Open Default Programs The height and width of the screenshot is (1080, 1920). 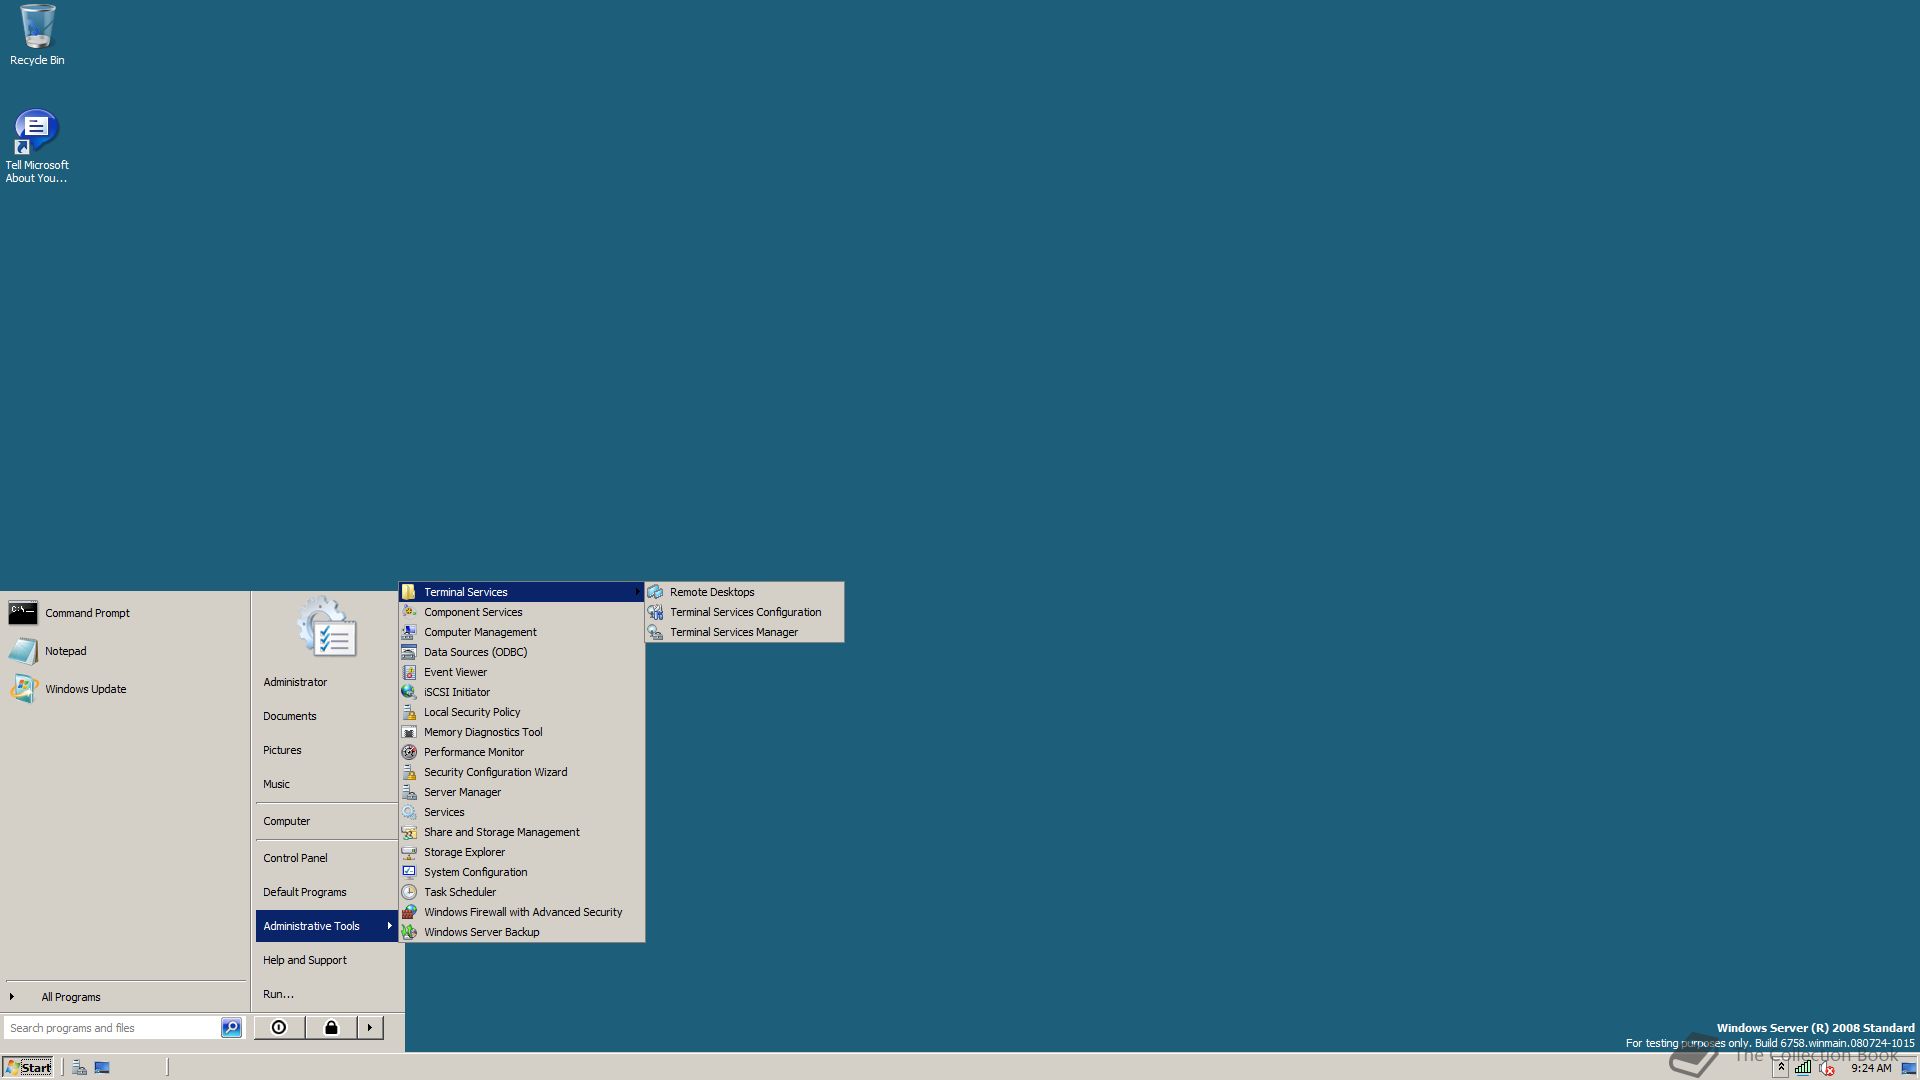tap(305, 892)
